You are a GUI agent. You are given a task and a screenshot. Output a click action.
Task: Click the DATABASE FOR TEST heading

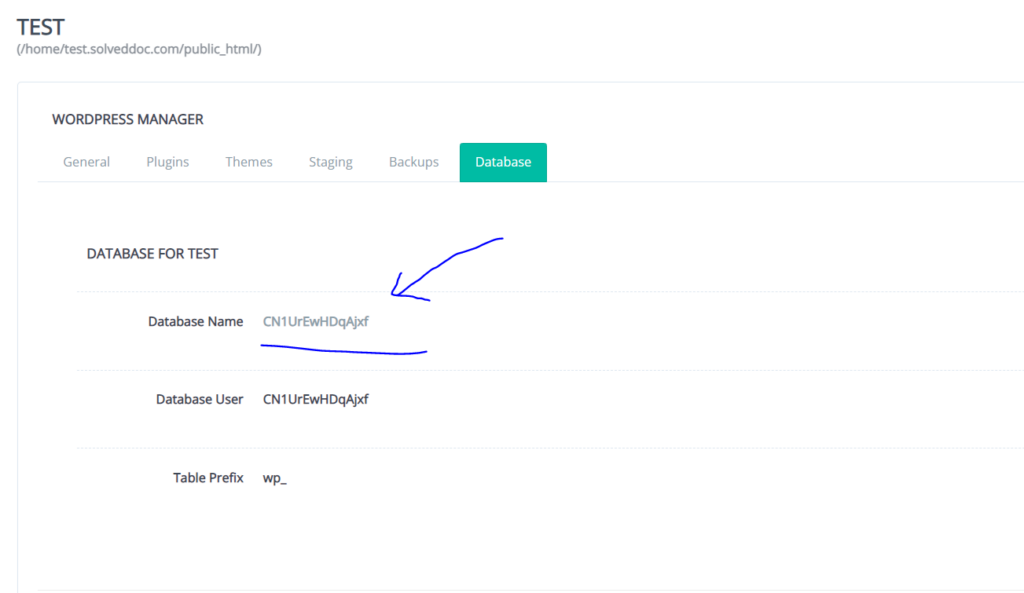pyautogui.click(x=152, y=253)
